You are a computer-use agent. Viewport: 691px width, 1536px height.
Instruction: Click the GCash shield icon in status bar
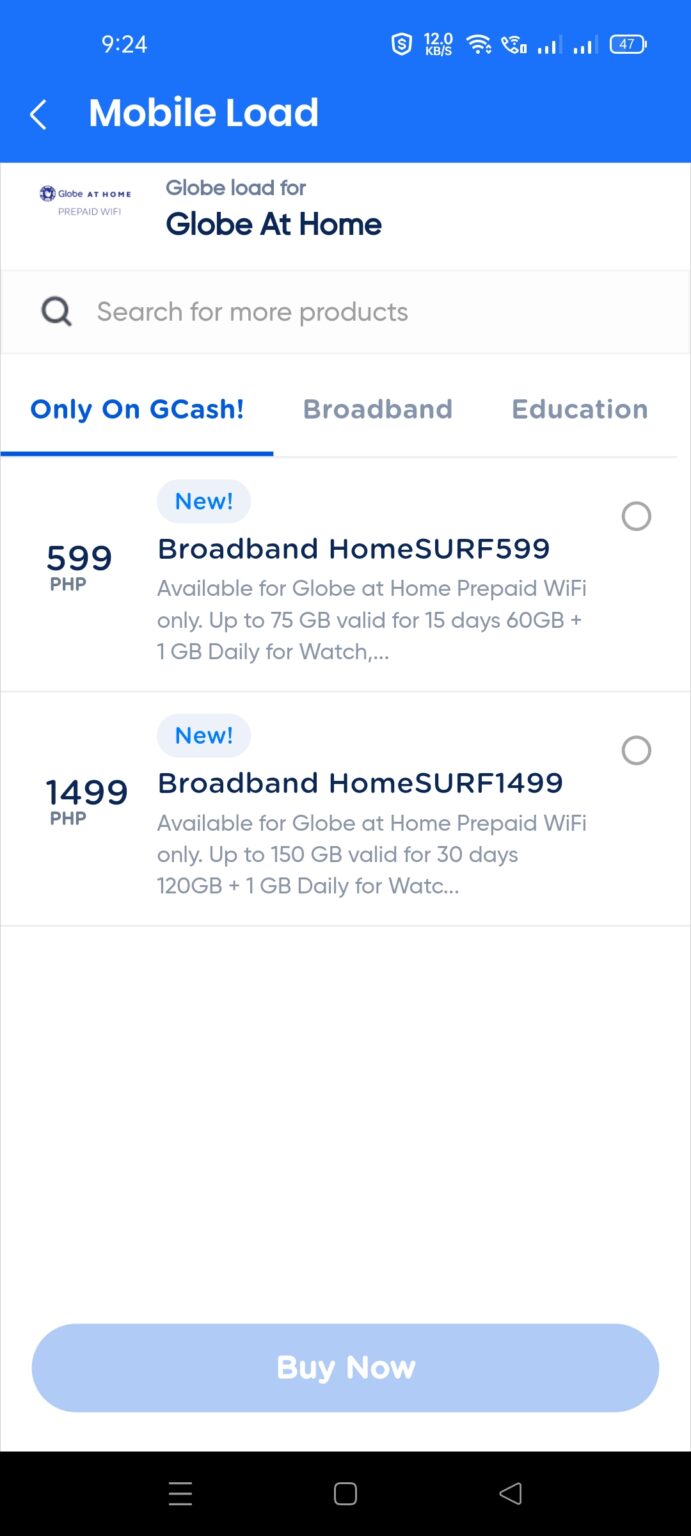(401, 43)
